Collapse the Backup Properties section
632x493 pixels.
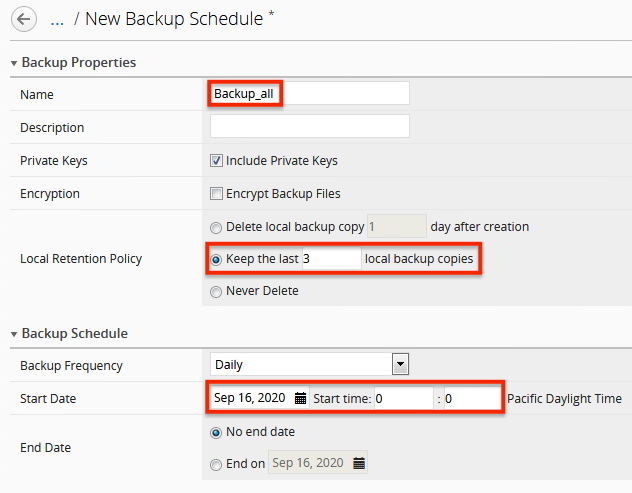click(x=14, y=63)
